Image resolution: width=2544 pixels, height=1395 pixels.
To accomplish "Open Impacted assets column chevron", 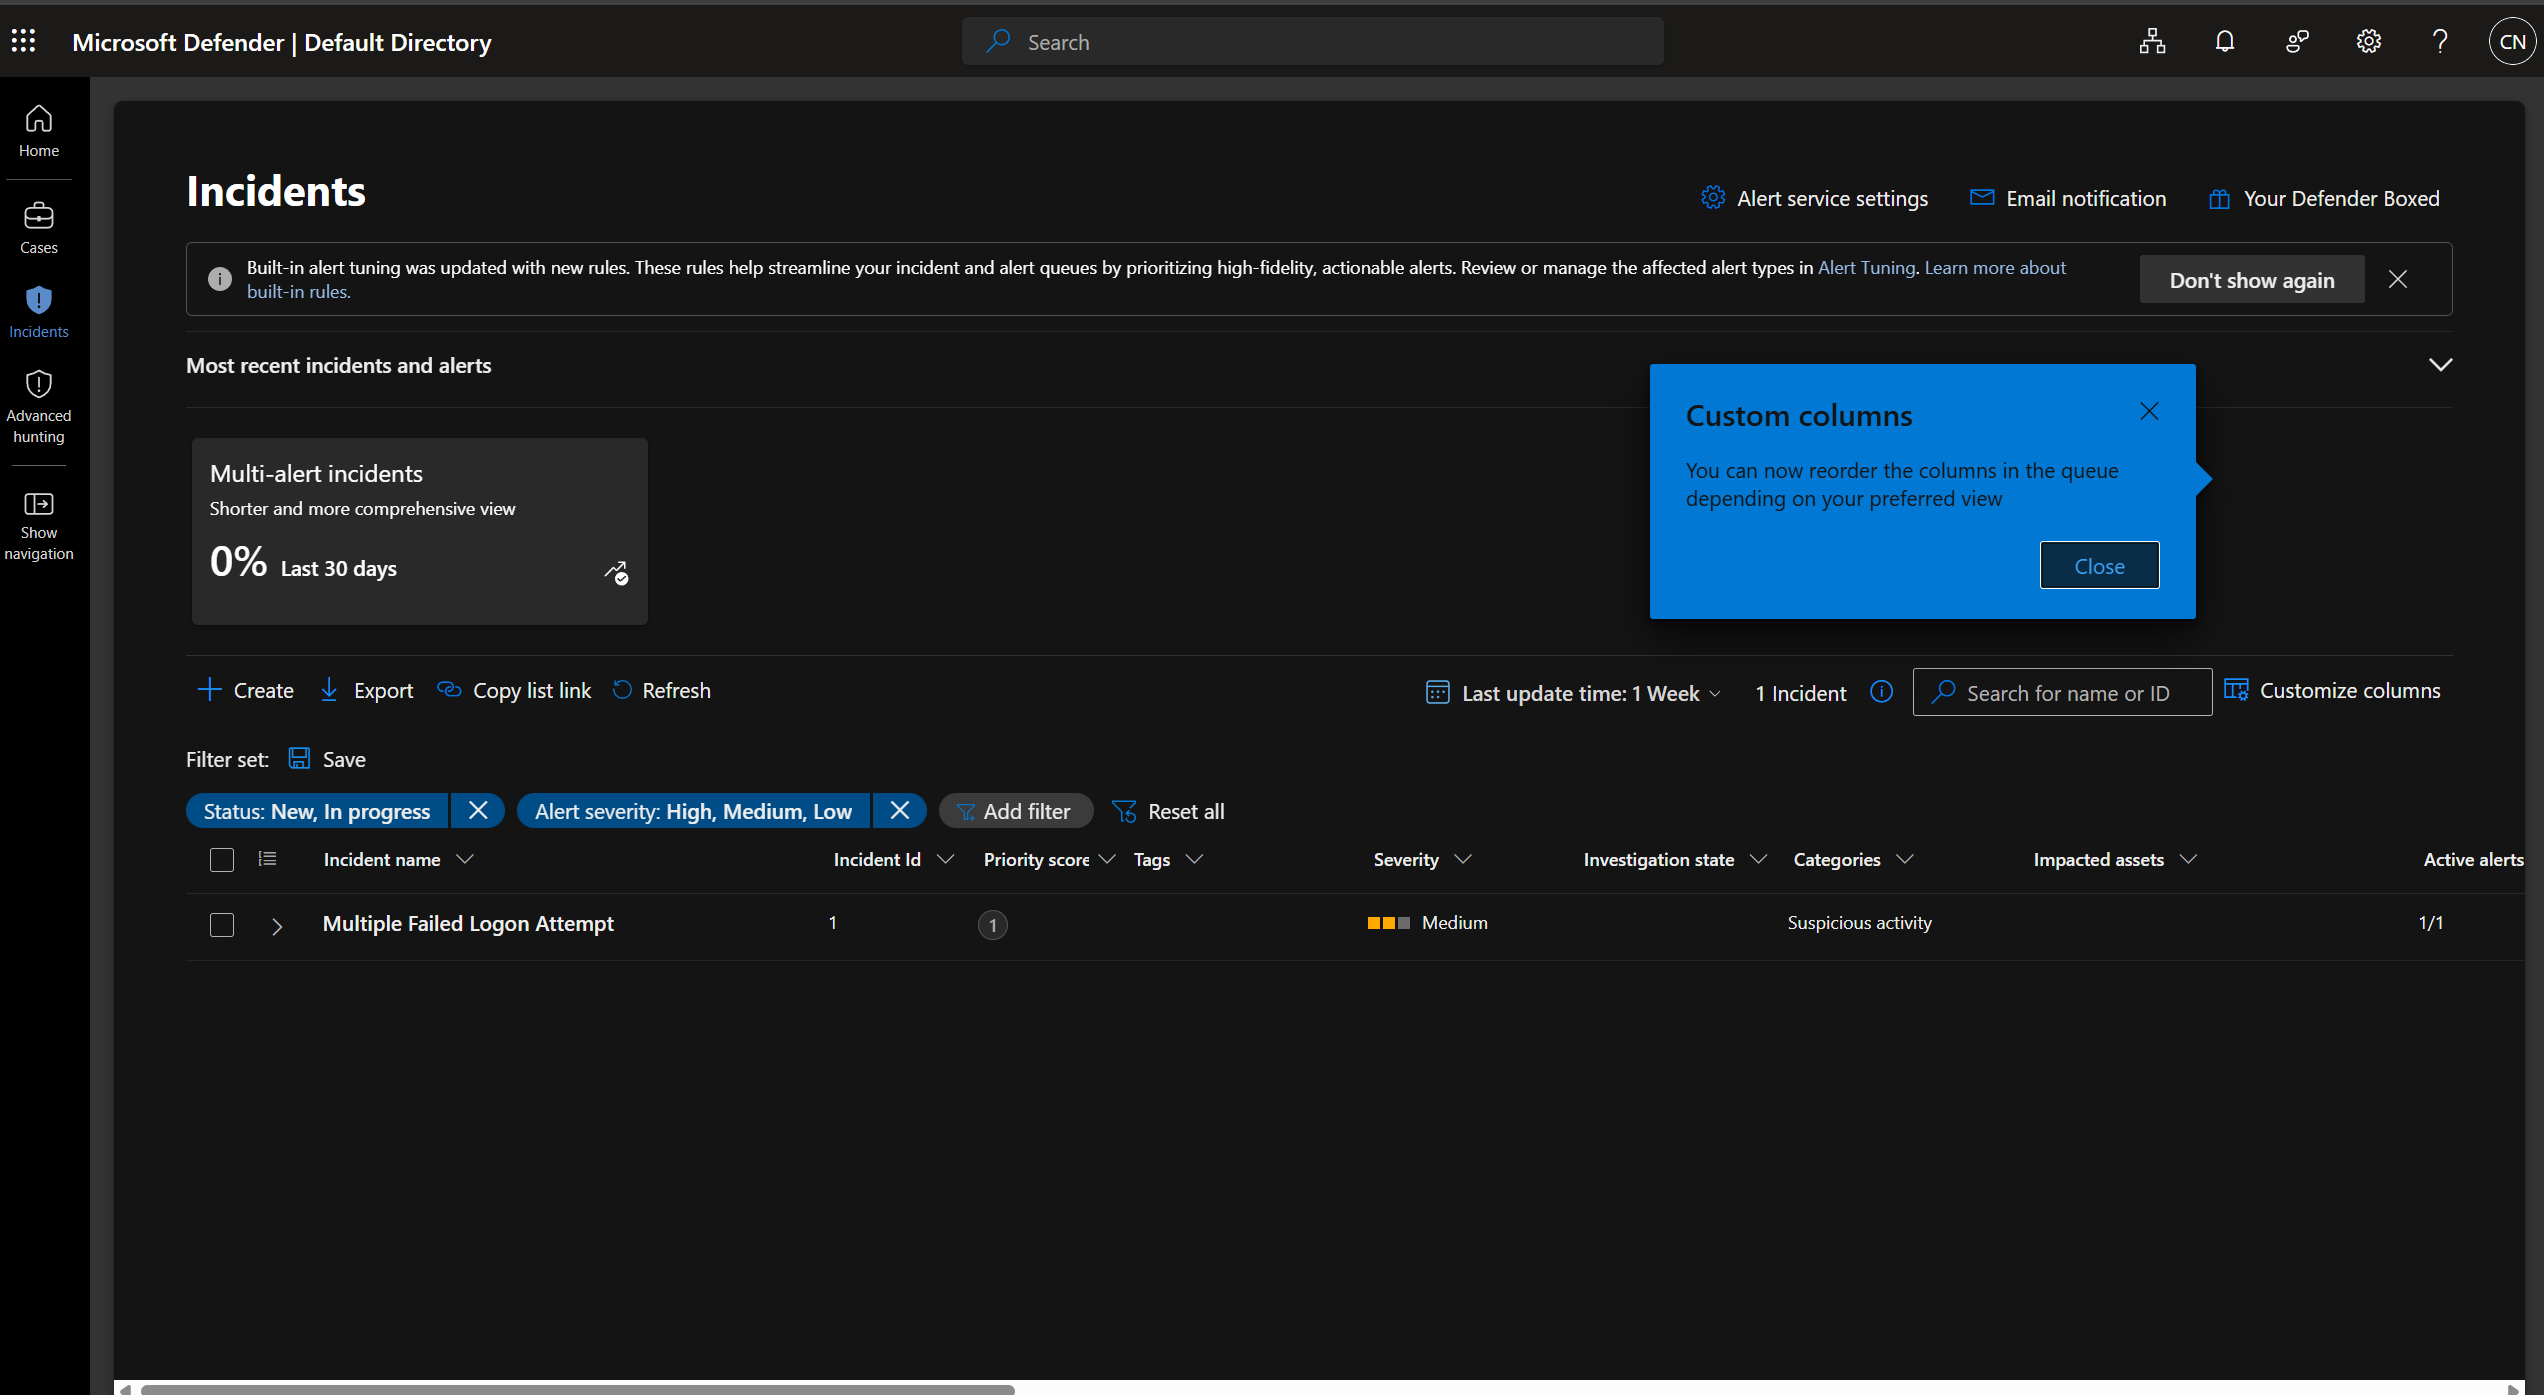I will pos(2188,859).
